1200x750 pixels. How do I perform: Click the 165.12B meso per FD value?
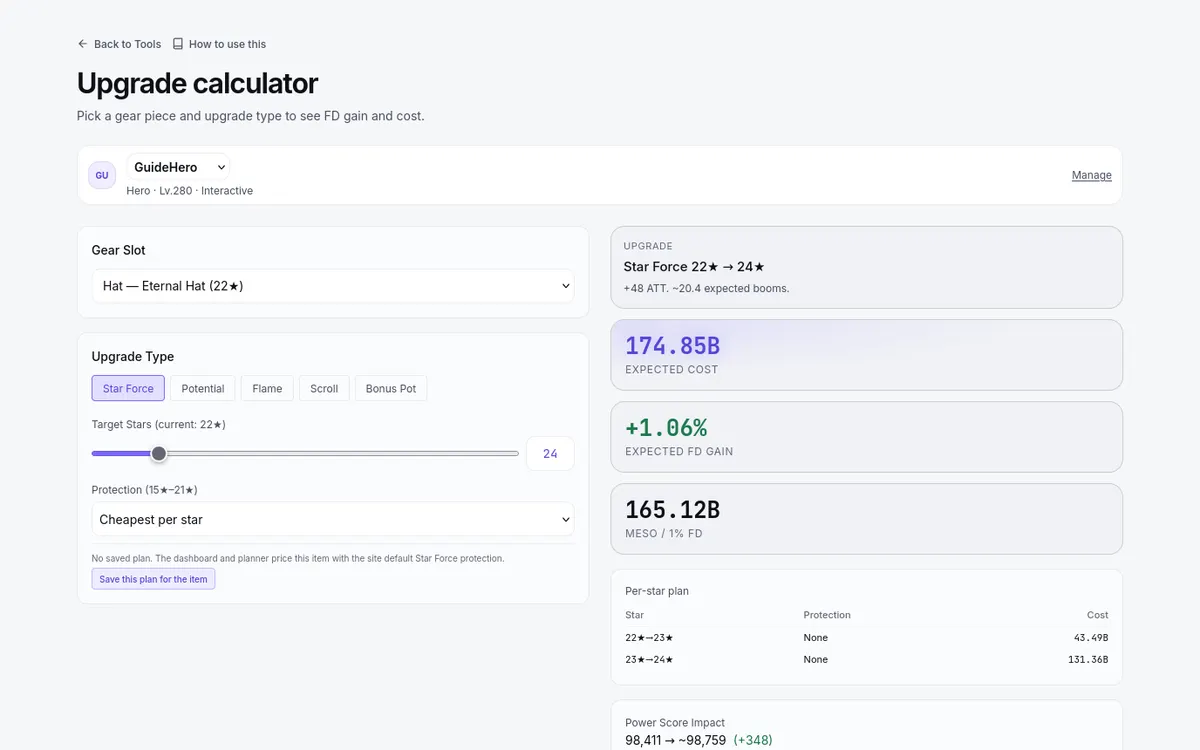[672, 510]
